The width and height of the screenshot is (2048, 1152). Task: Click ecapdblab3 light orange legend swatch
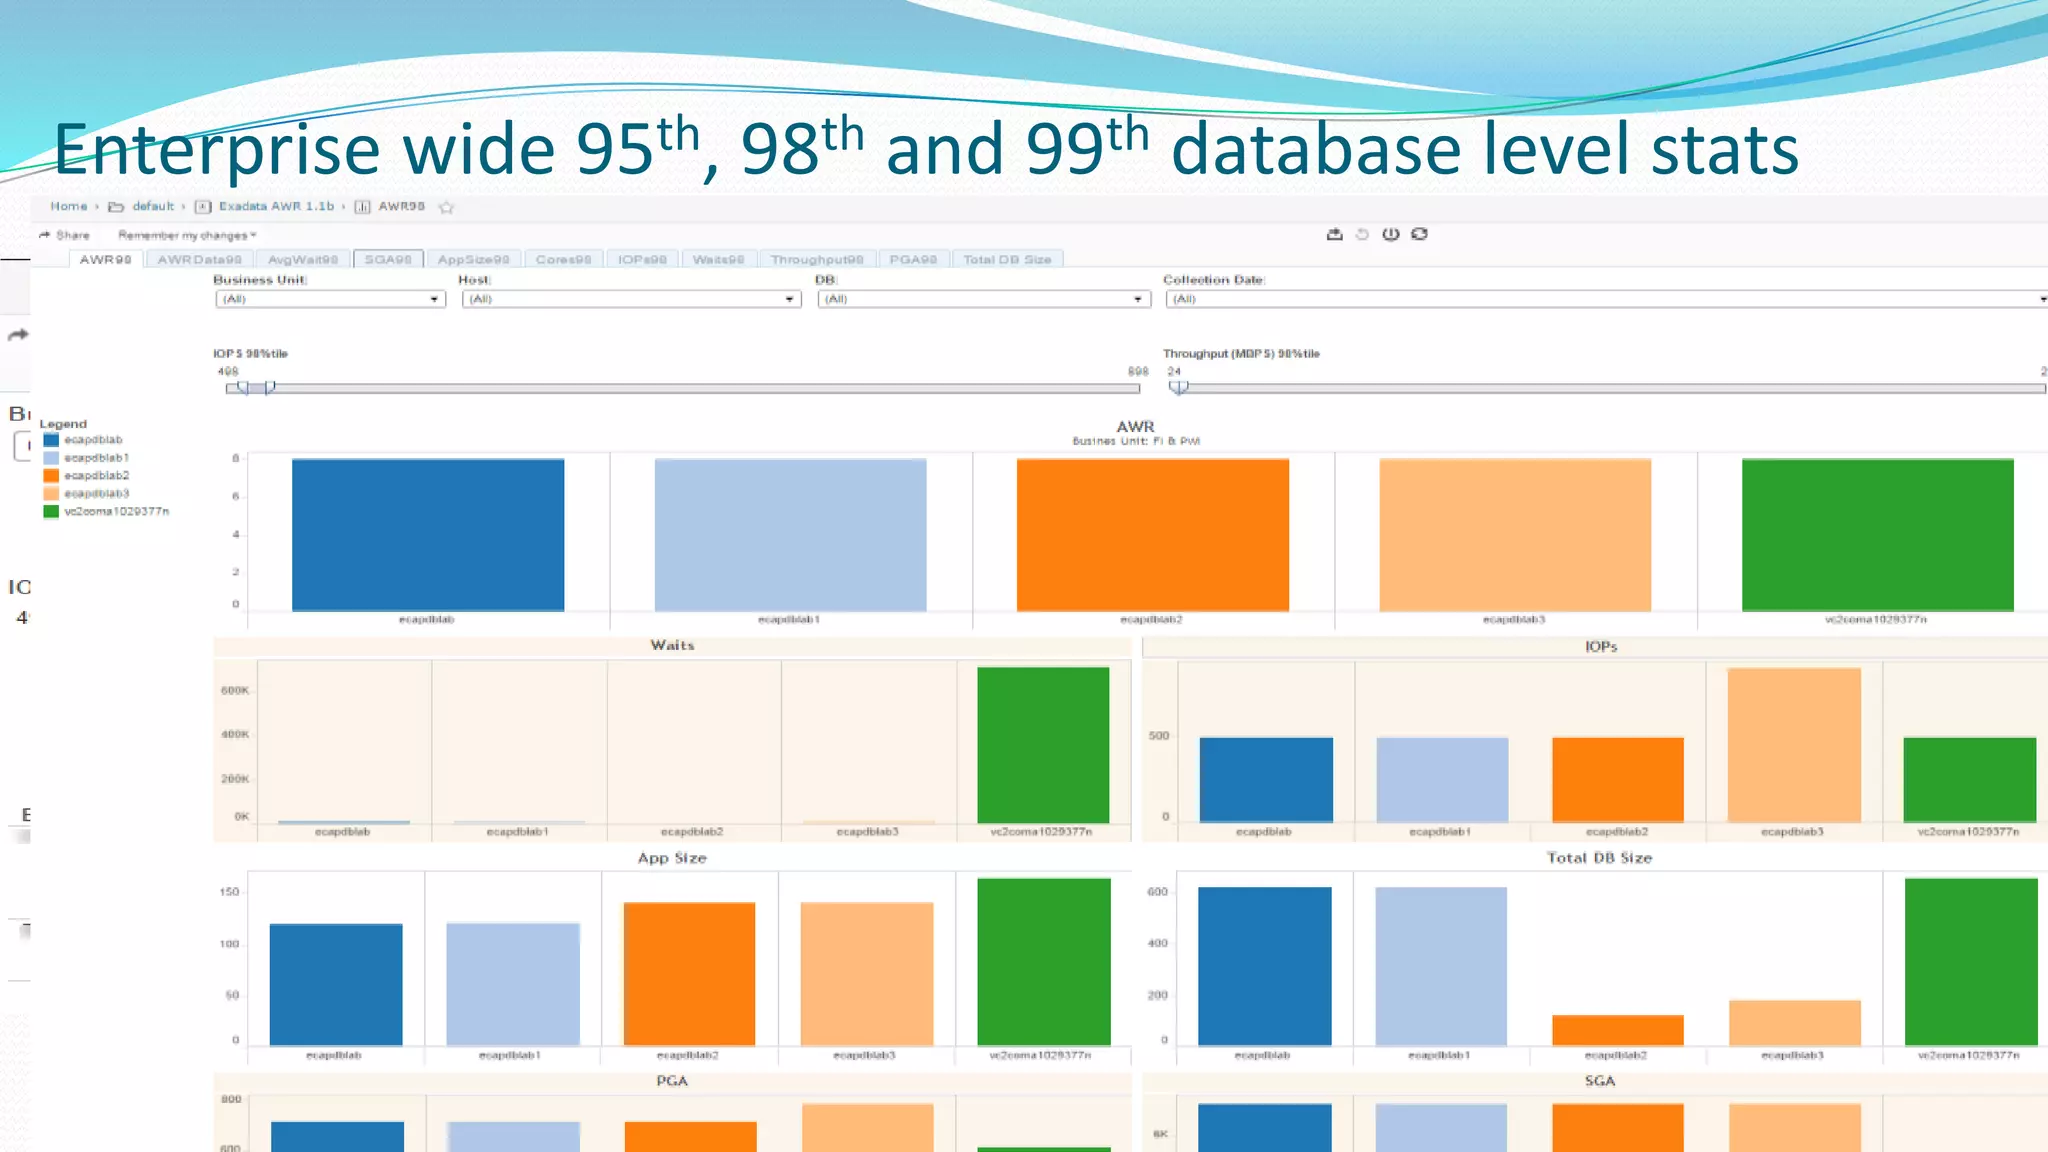51,494
